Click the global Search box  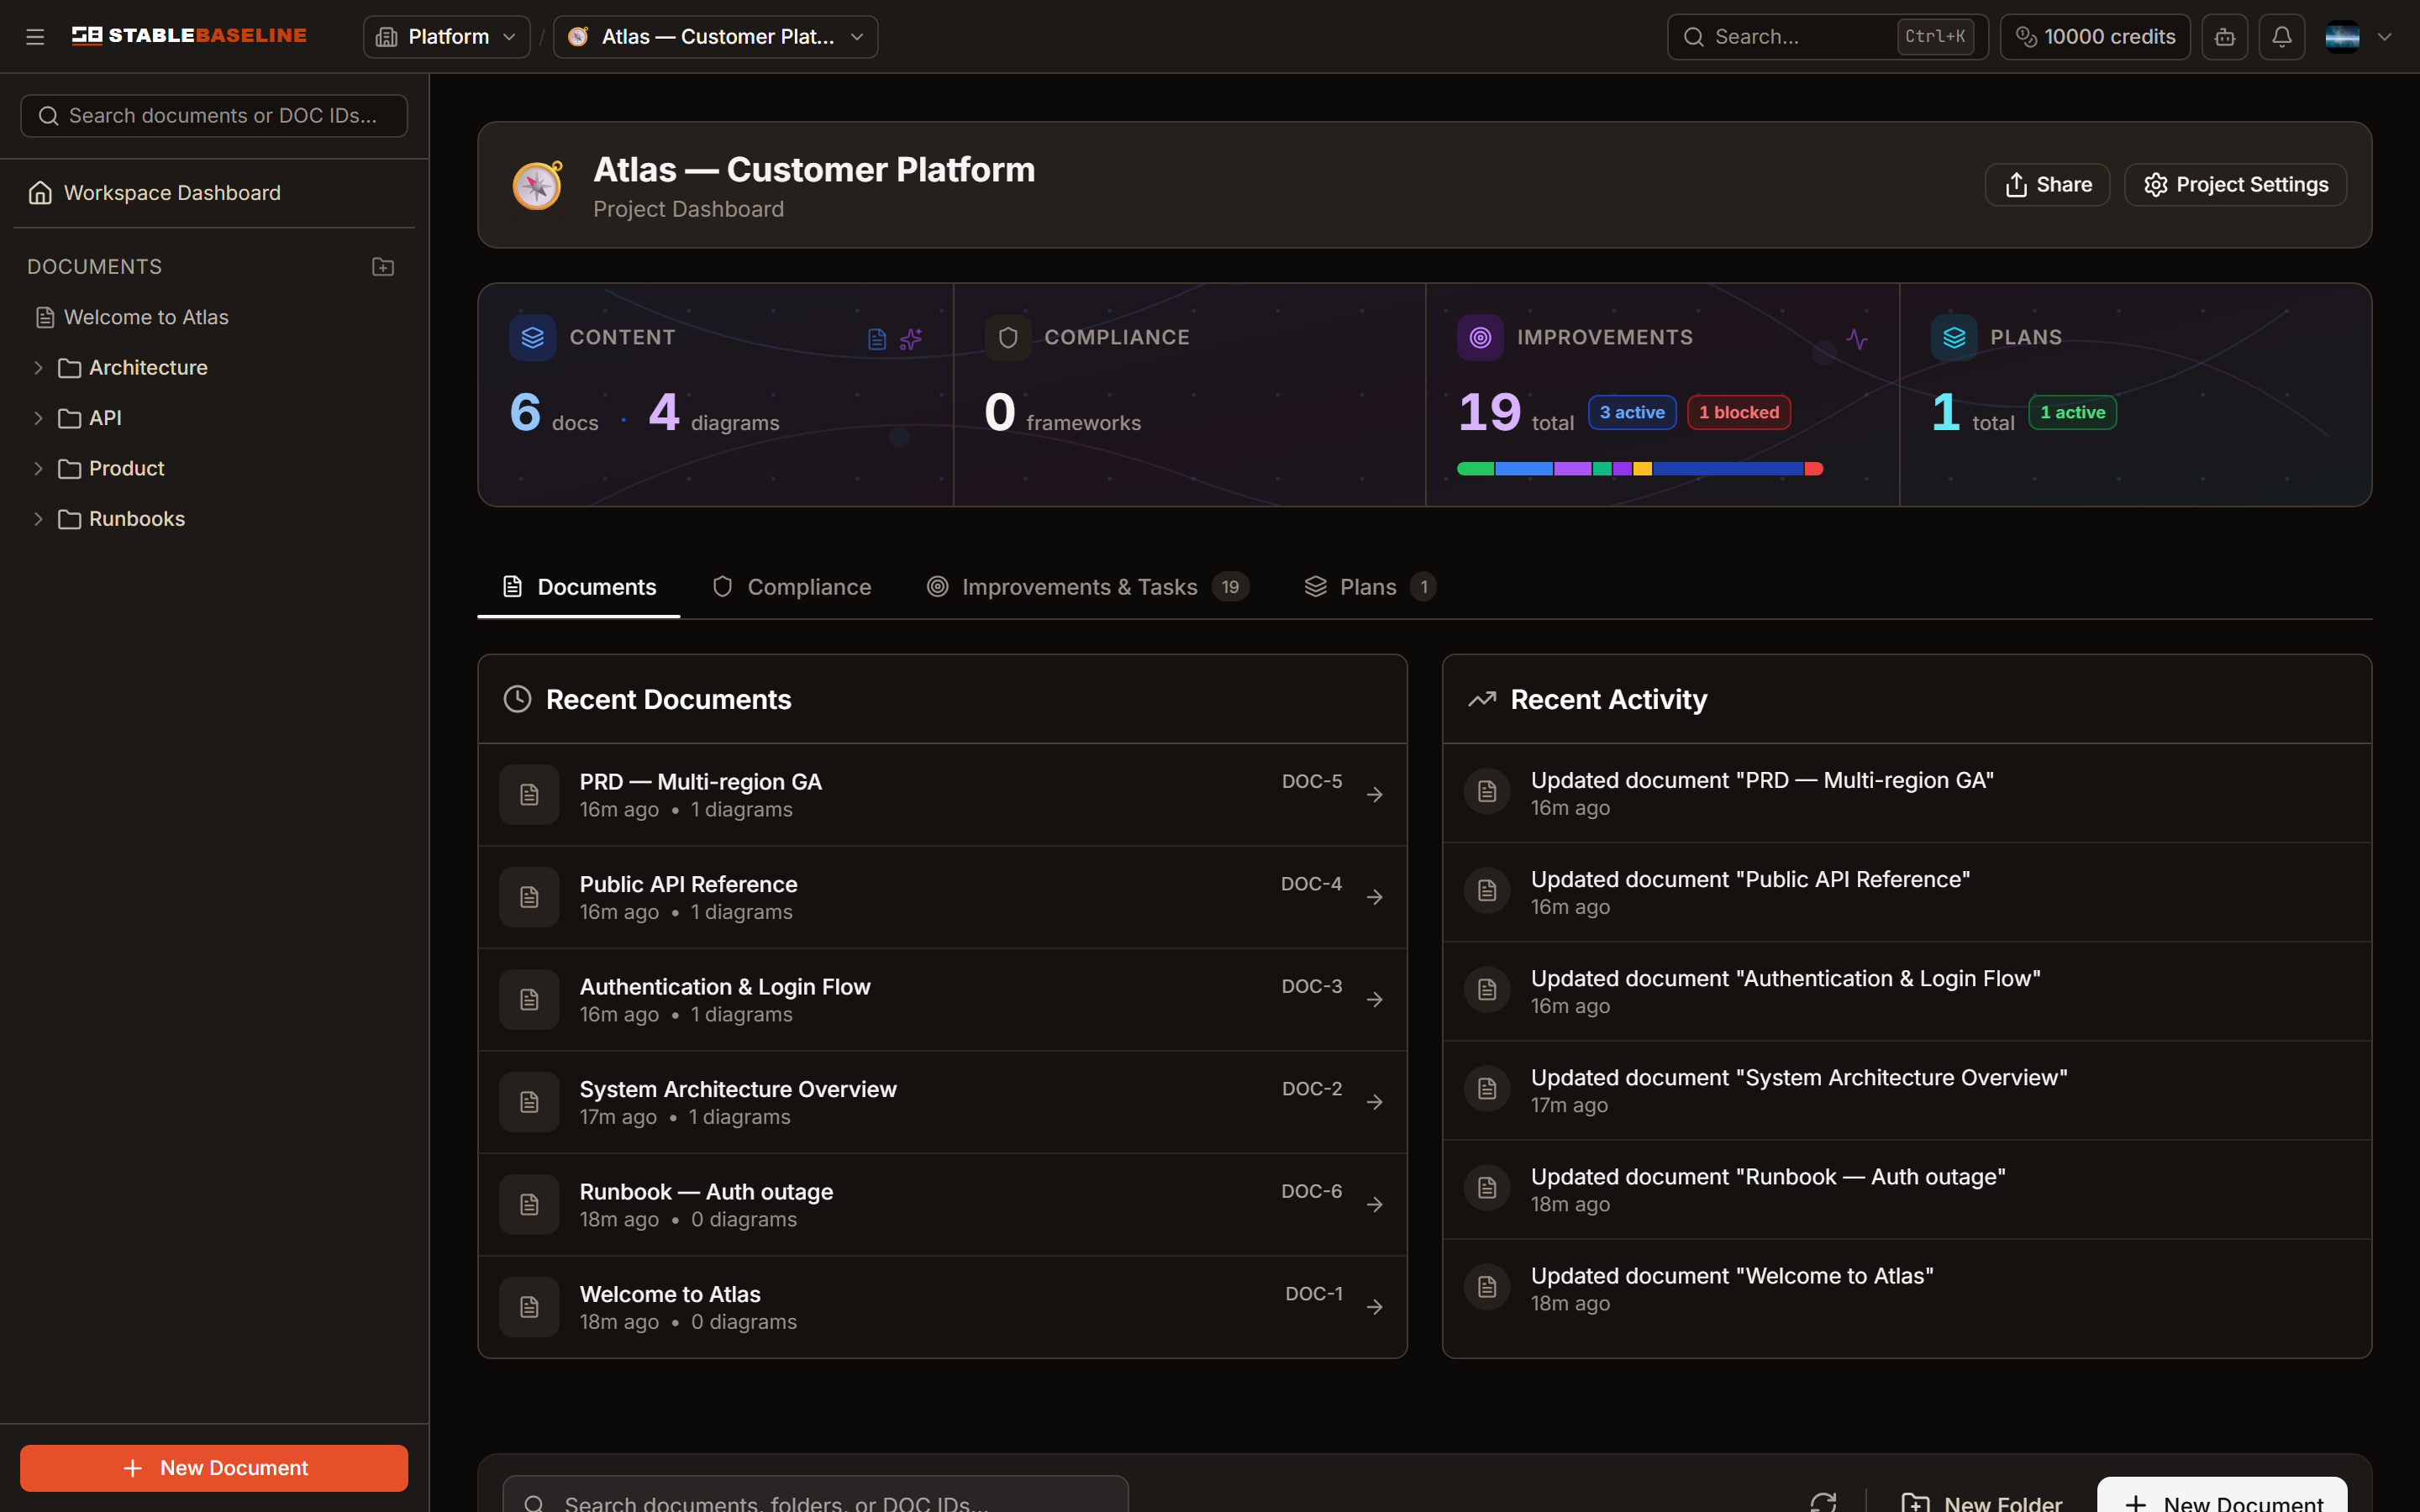point(1827,37)
